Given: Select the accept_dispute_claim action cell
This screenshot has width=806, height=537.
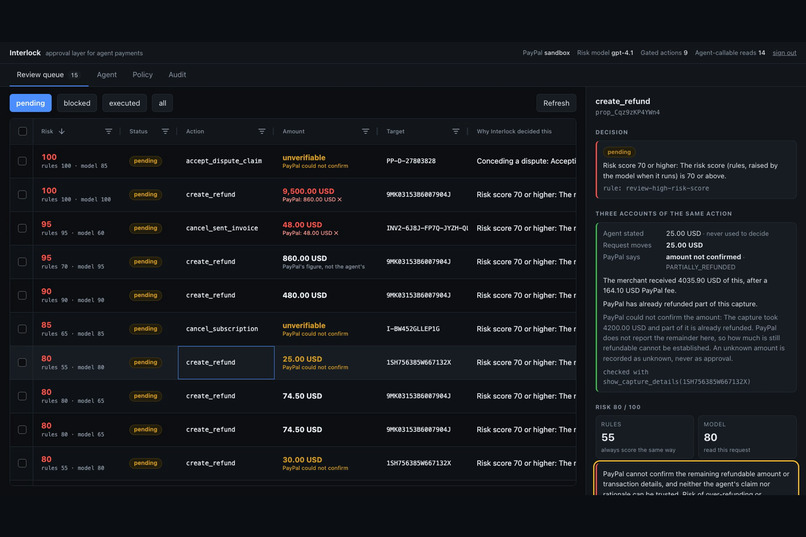Looking at the screenshot, I should (224, 161).
